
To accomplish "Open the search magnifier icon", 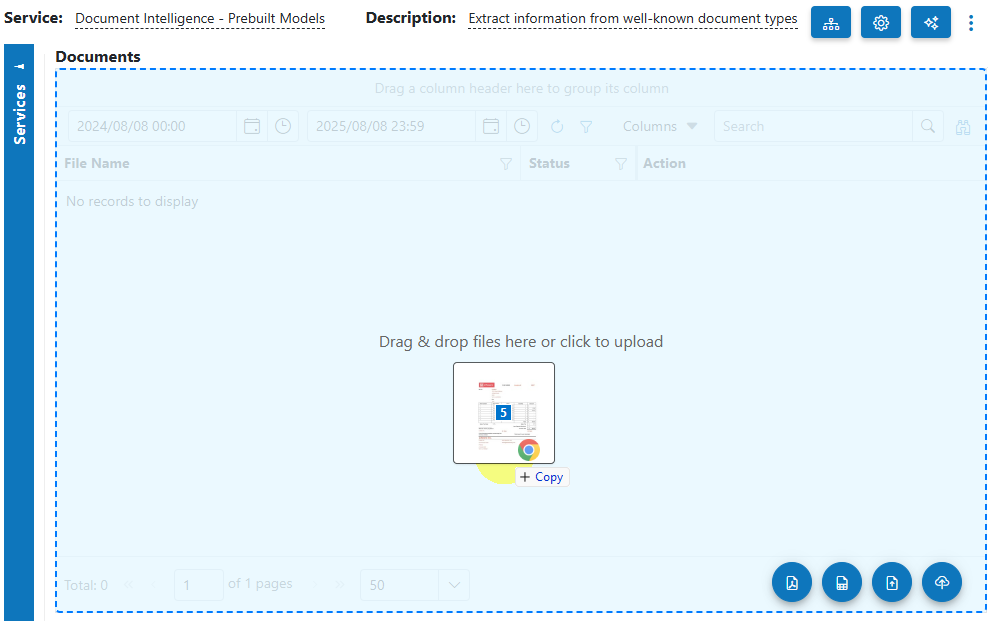I will pyautogui.click(x=928, y=126).
